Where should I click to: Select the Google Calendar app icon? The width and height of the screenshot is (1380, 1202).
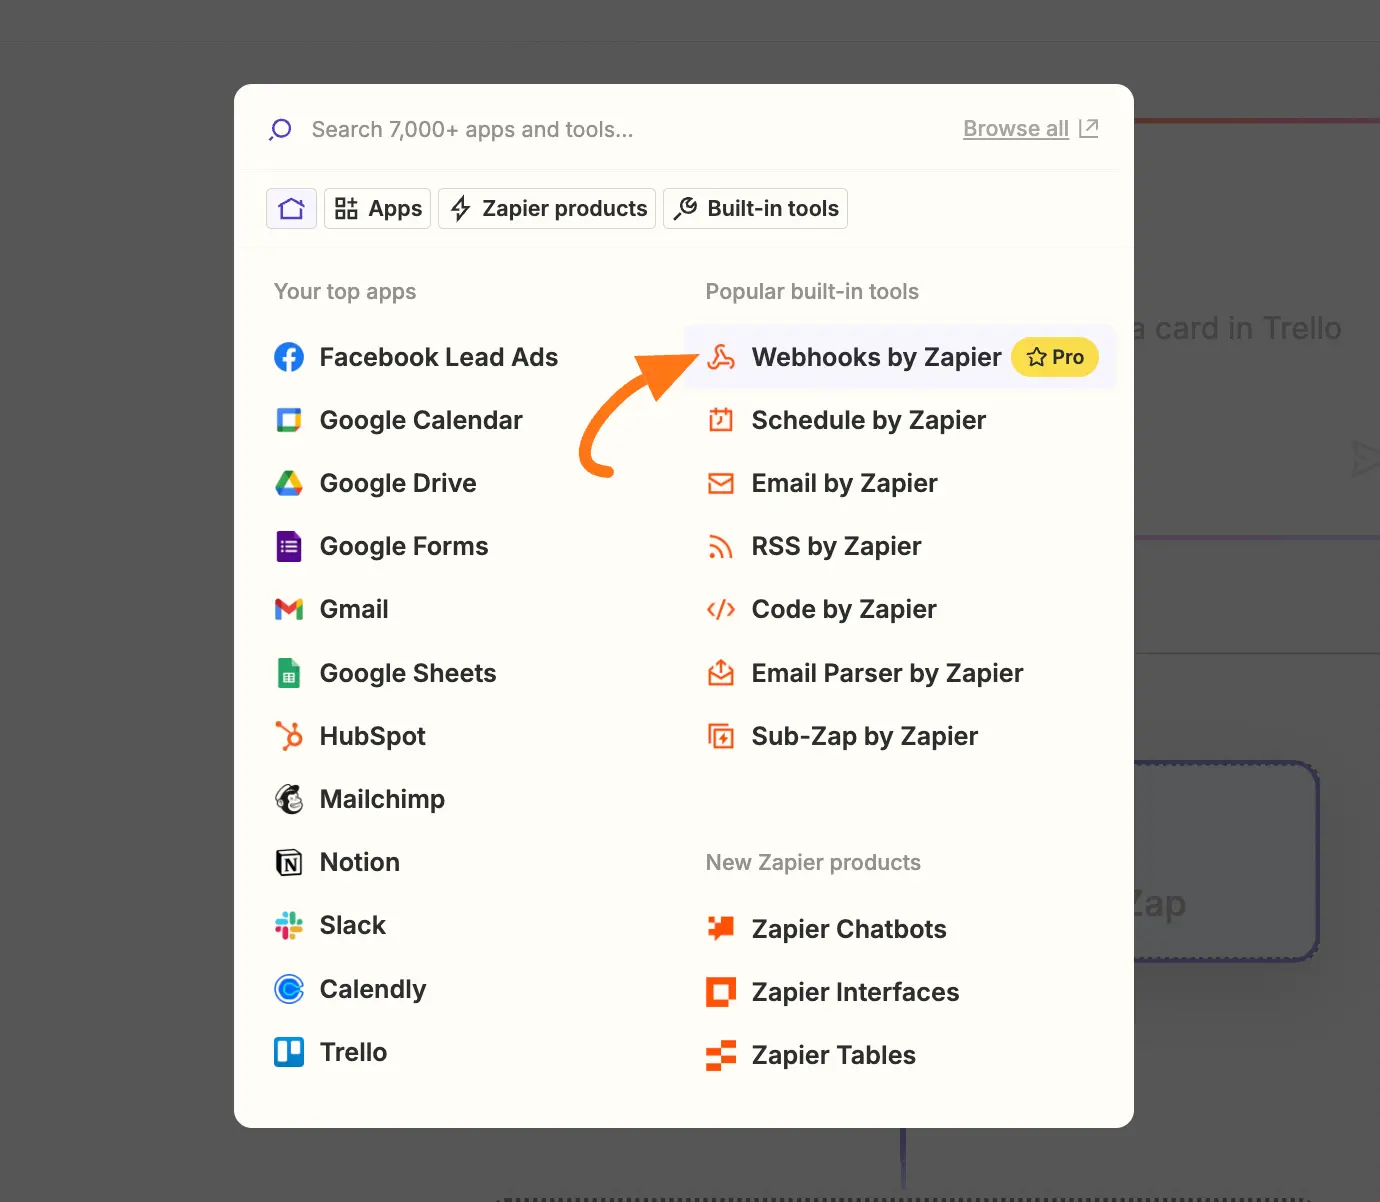pos(289,420)
